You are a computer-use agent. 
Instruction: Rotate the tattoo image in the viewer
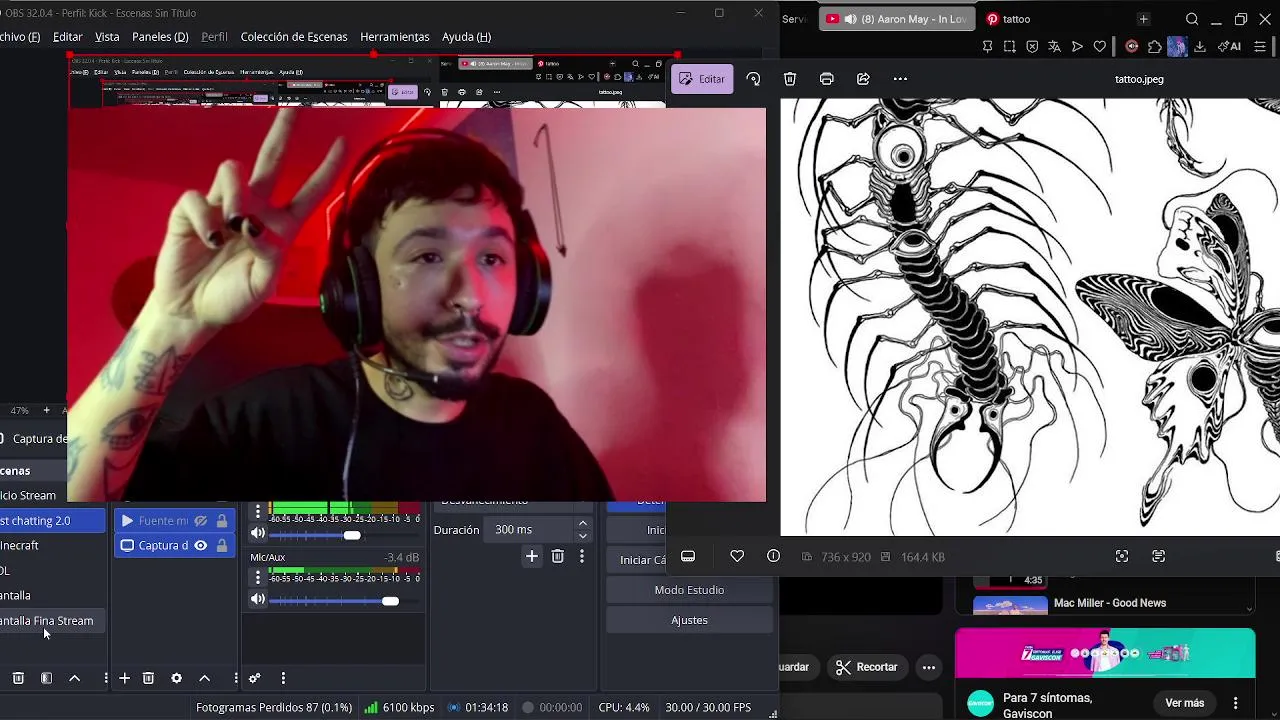753,79
